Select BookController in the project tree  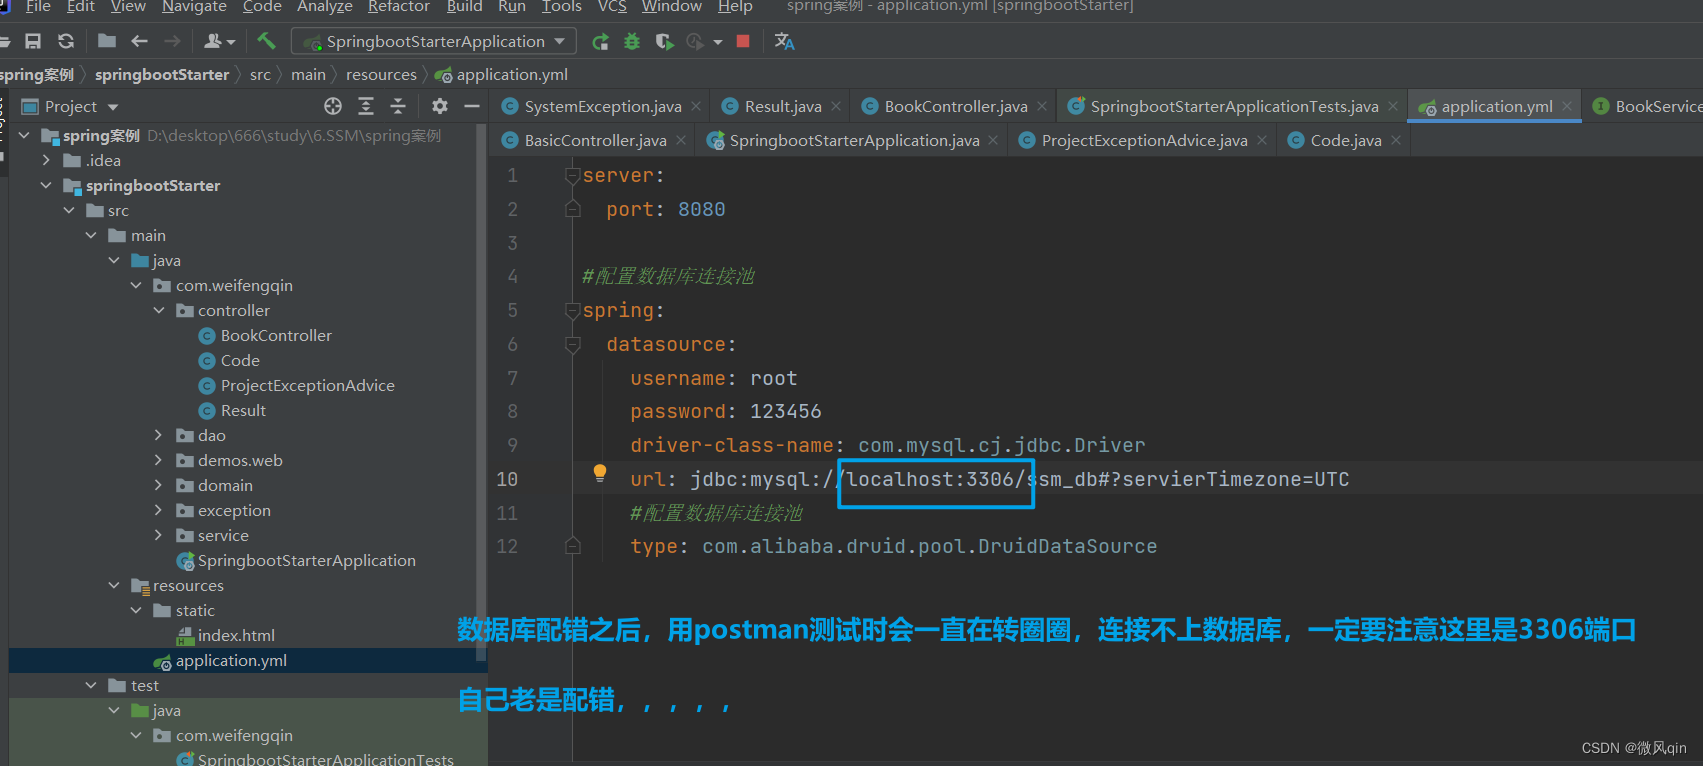[x=276, y=335]
